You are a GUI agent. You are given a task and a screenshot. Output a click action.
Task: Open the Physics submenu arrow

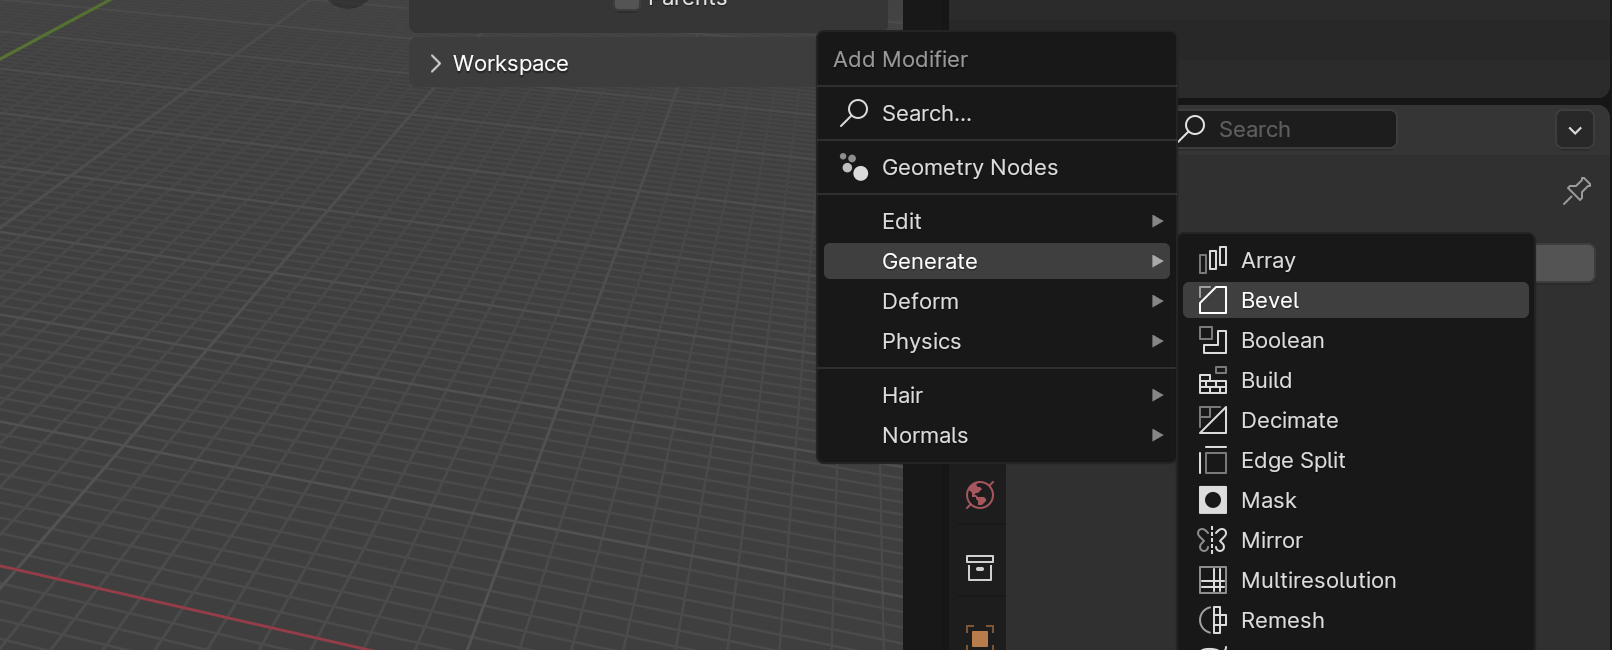(x=1157, y=341)
